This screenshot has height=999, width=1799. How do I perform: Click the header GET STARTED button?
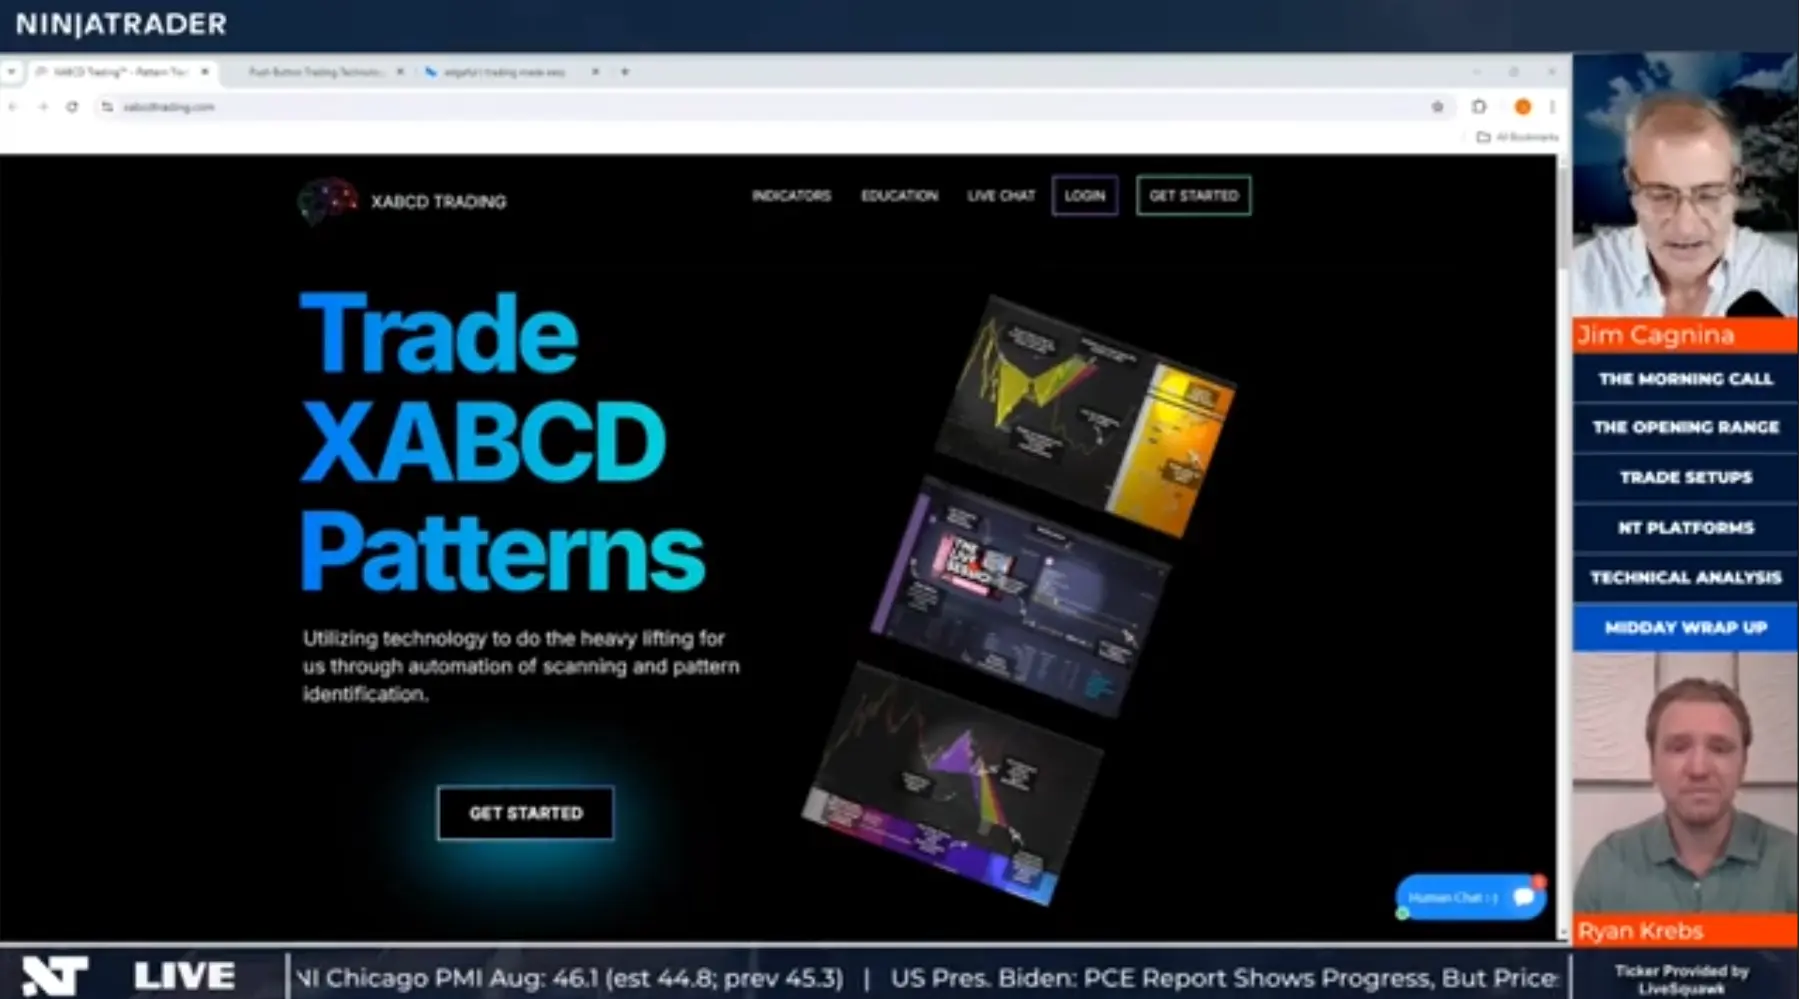pyautogui.click(x=1194, y=195)
